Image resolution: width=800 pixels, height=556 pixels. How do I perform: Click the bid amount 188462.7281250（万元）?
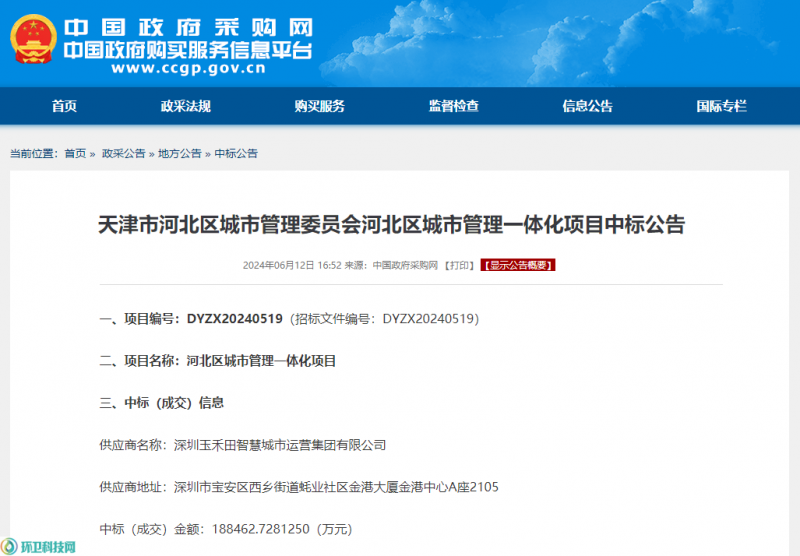tap(282, 529)
